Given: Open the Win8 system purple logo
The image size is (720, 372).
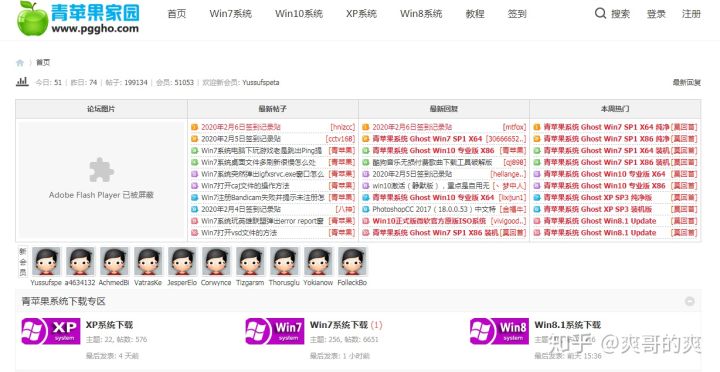Looking at the screenshot, I should tap(499, 331).
